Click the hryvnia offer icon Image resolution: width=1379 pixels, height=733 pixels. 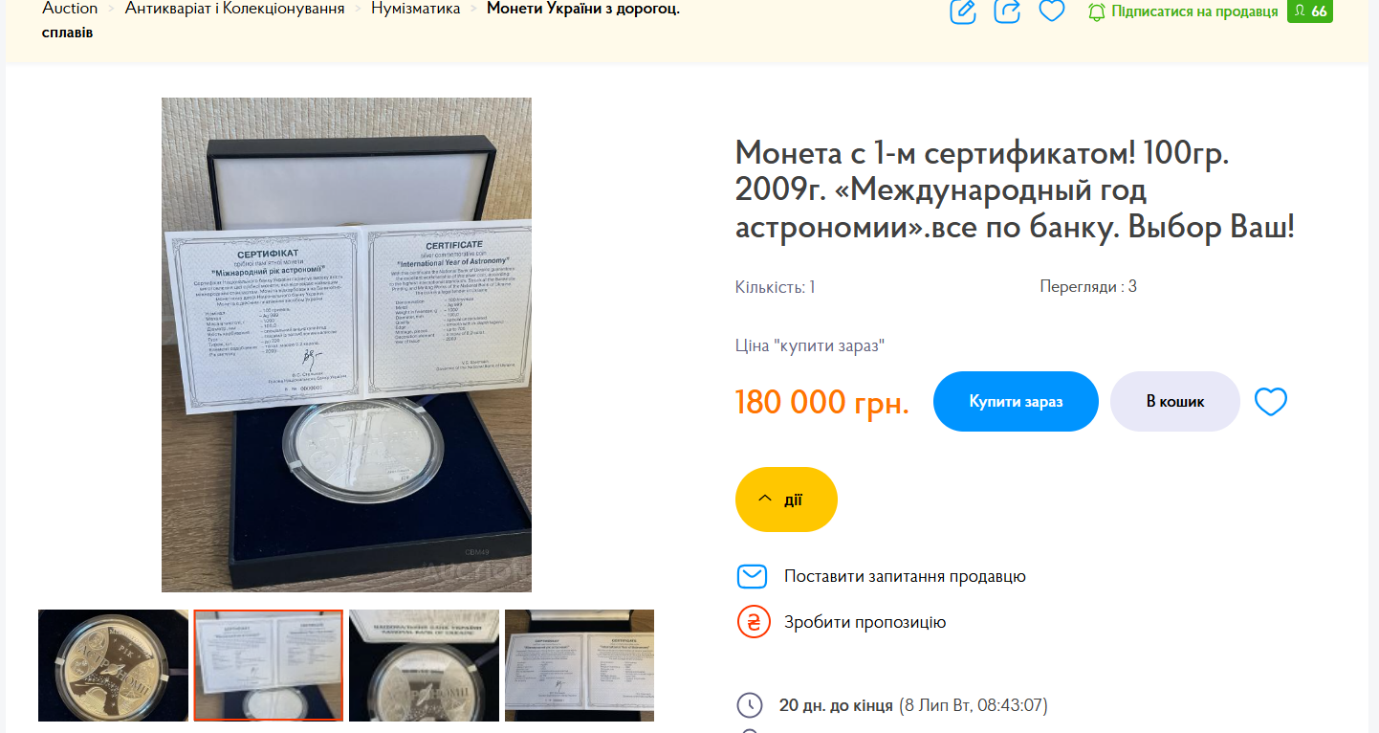pyautogui.click(x=753, y=622)
